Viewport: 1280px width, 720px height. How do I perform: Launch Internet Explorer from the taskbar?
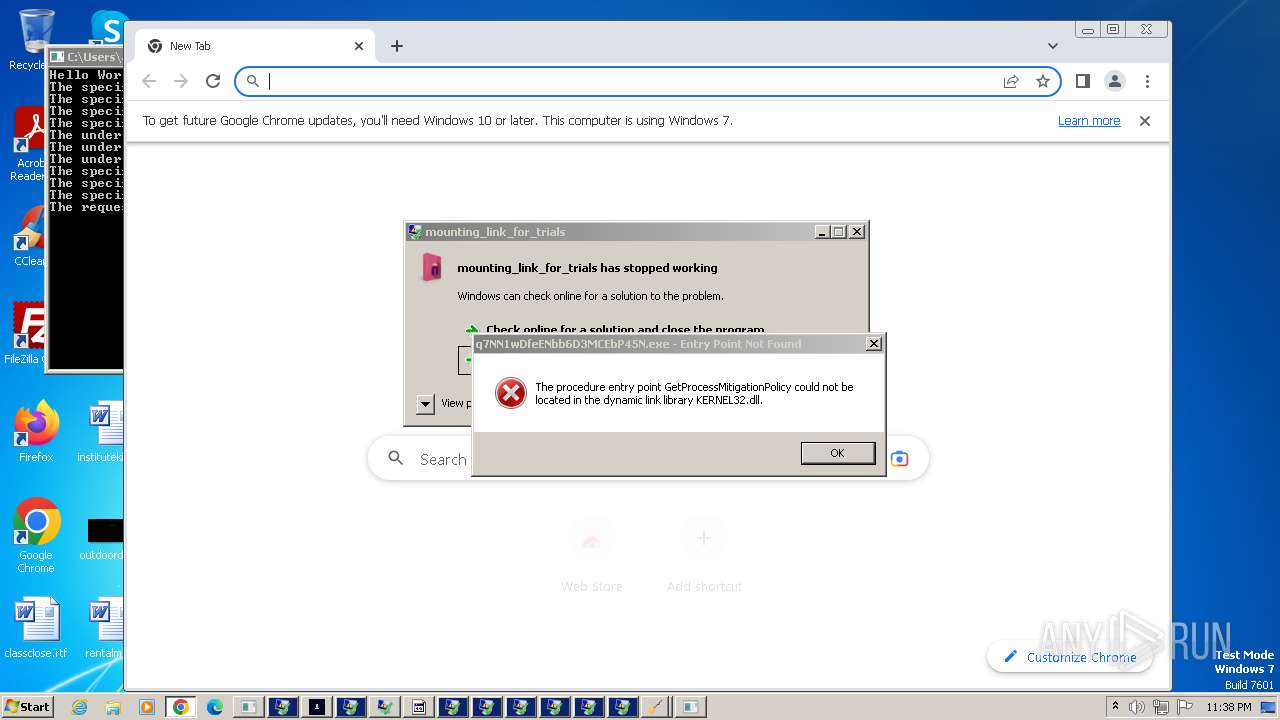pyautogui.click(x=79, y=707)
